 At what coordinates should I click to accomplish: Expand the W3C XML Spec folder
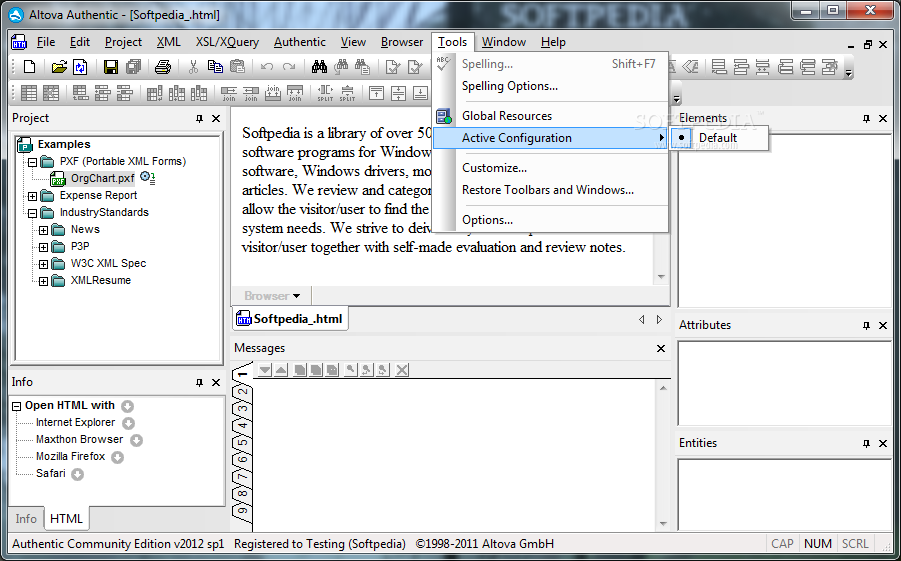click(x=44, y=264)
